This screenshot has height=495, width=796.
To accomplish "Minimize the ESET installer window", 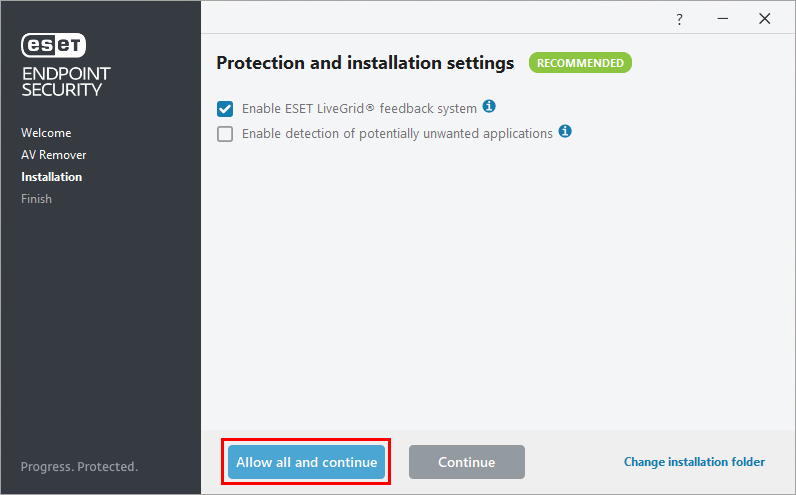I will pos(723,19).
